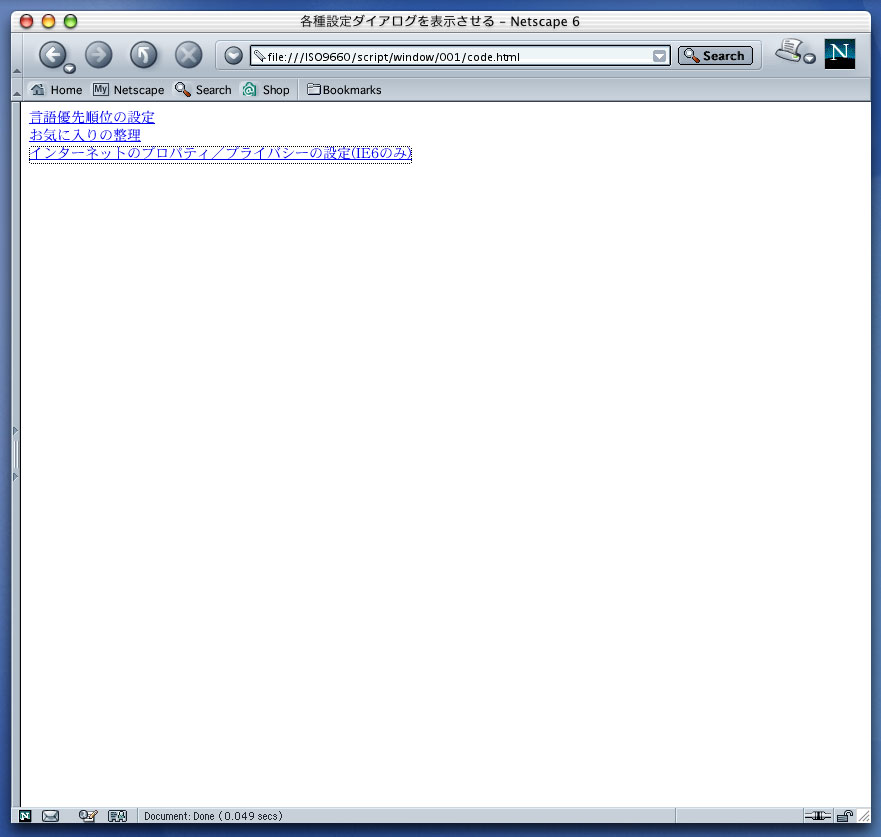Viewport: 881px width, 837px height.
Task: Open the Print button dropdown arrow
Action: coord(810,58)
